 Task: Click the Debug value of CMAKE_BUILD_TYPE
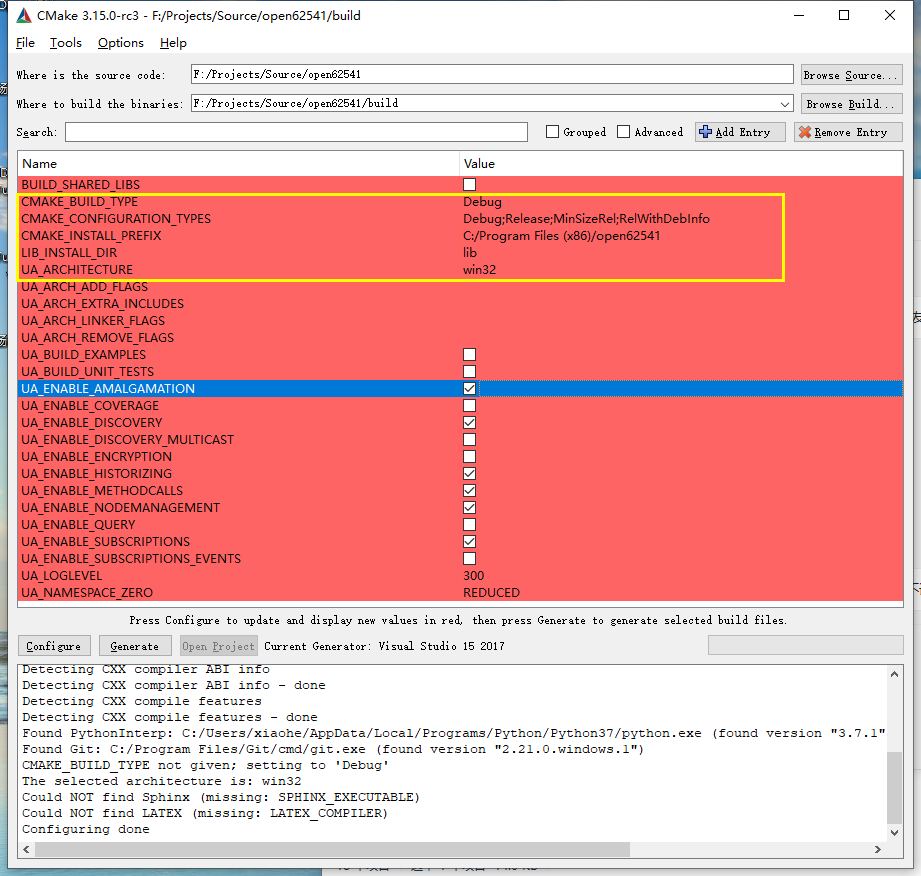tap(482, 202)
